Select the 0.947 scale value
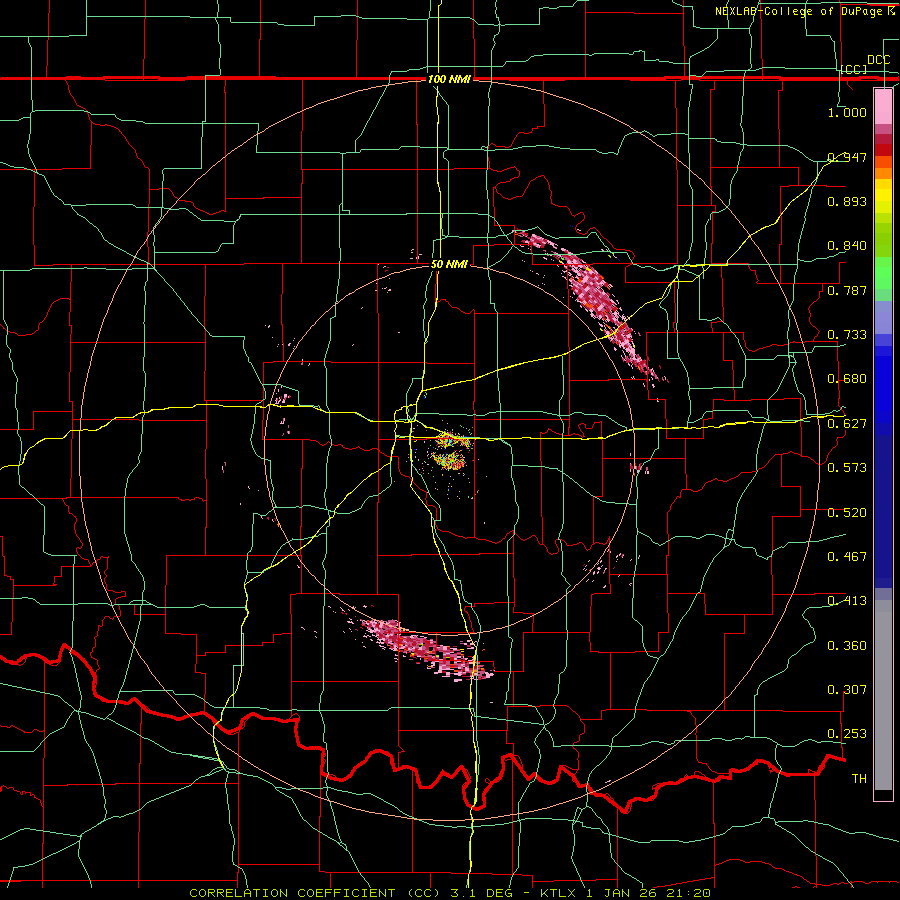Viewport: 900px width, 900px height. click(847, 157)
